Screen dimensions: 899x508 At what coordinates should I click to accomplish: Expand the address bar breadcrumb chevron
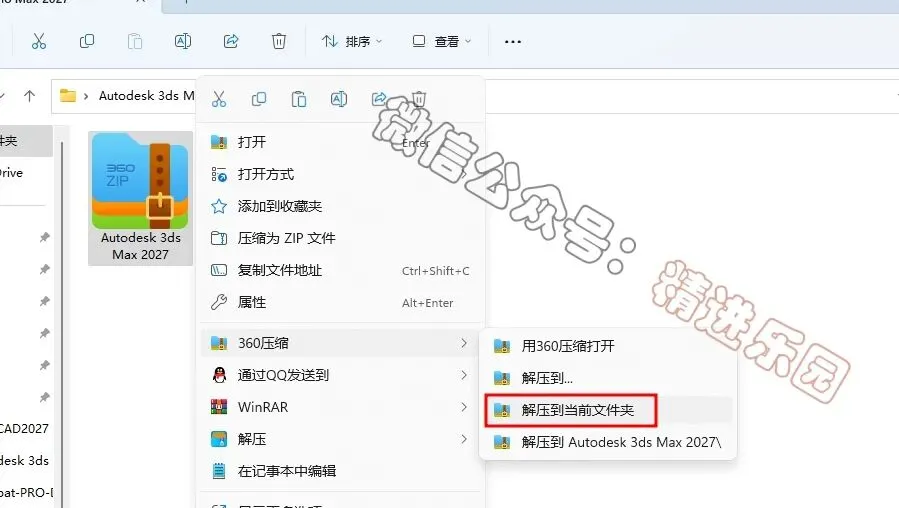point(86,96)
